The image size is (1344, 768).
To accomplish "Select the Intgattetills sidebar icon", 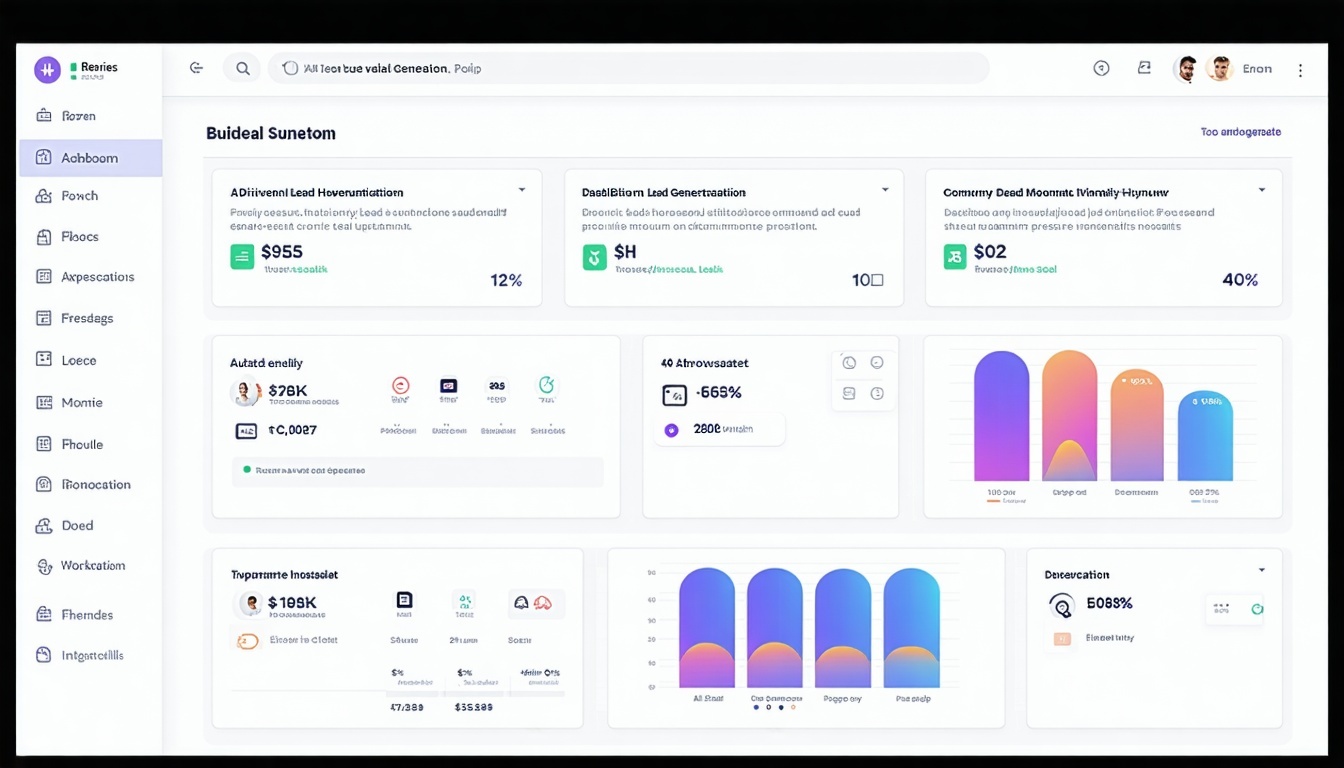I will click(x=44, y=654).
